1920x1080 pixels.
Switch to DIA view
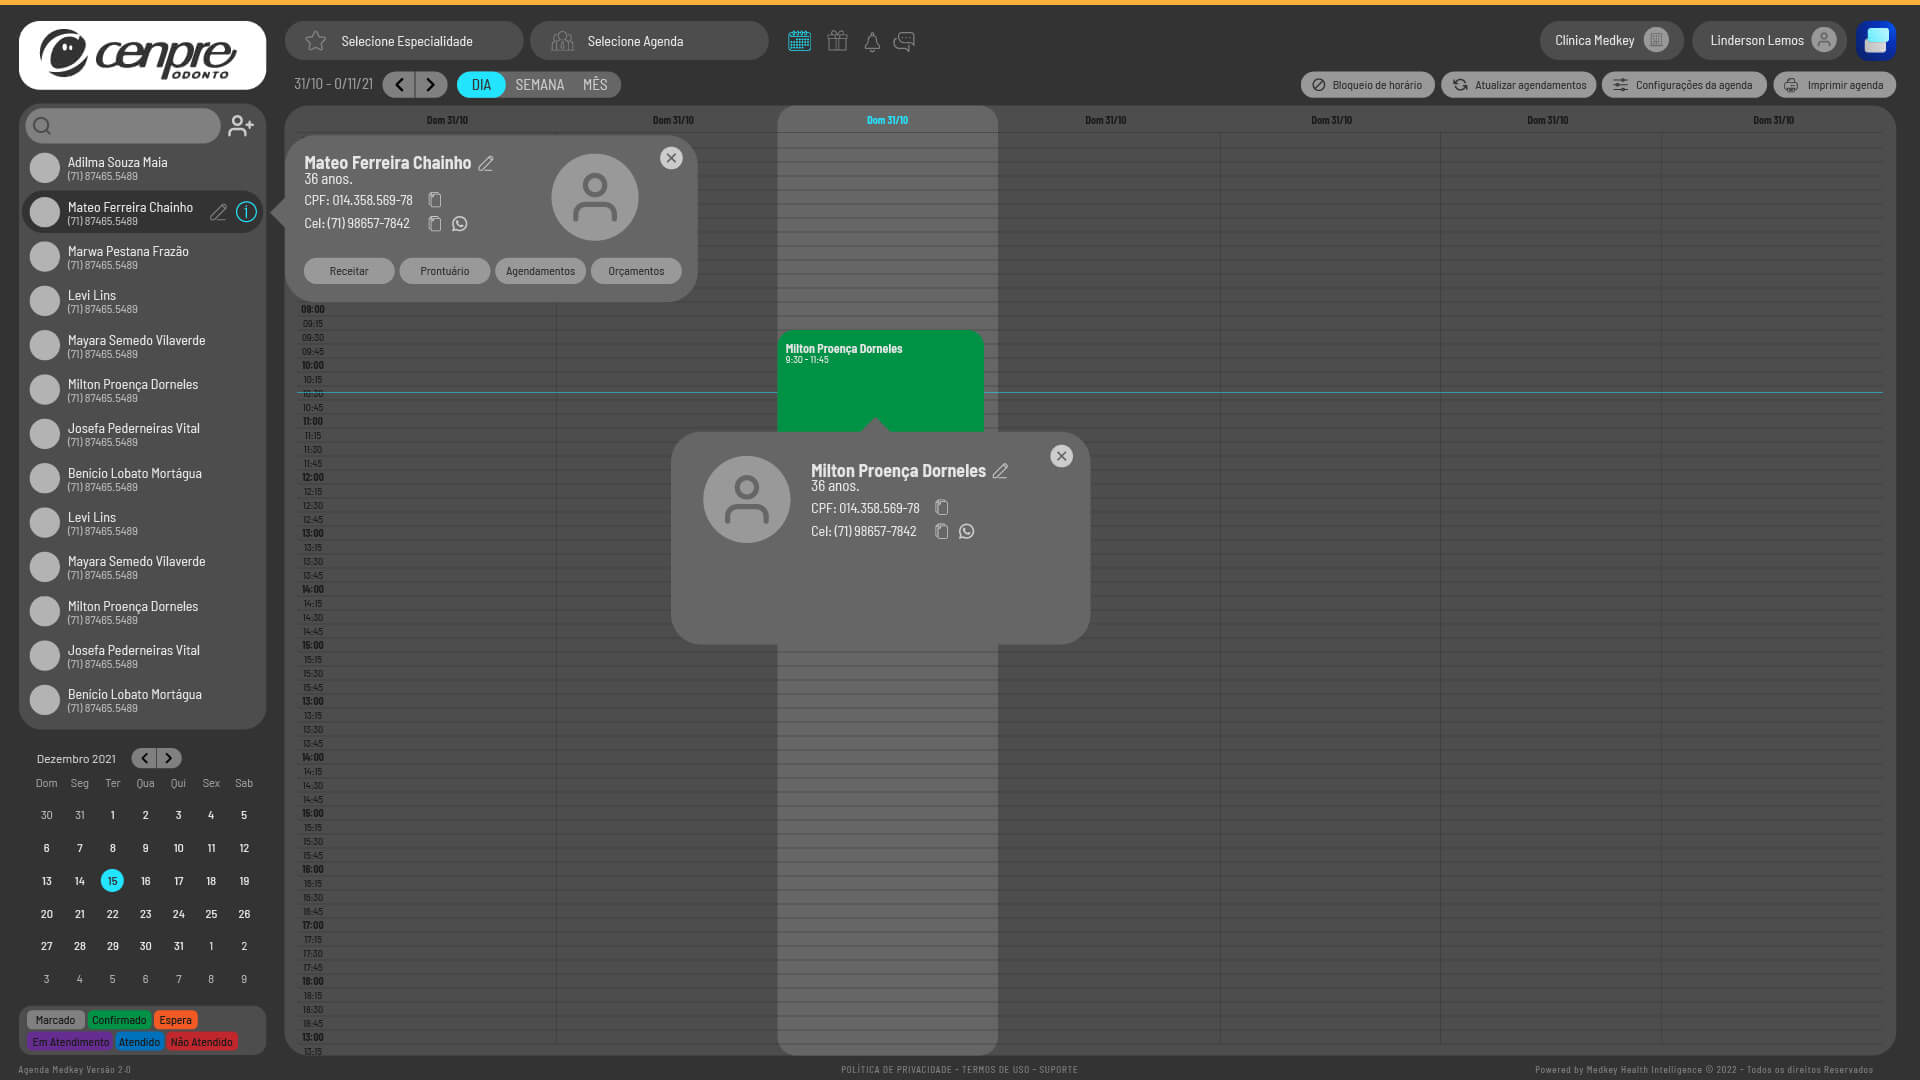coord(481,85)
